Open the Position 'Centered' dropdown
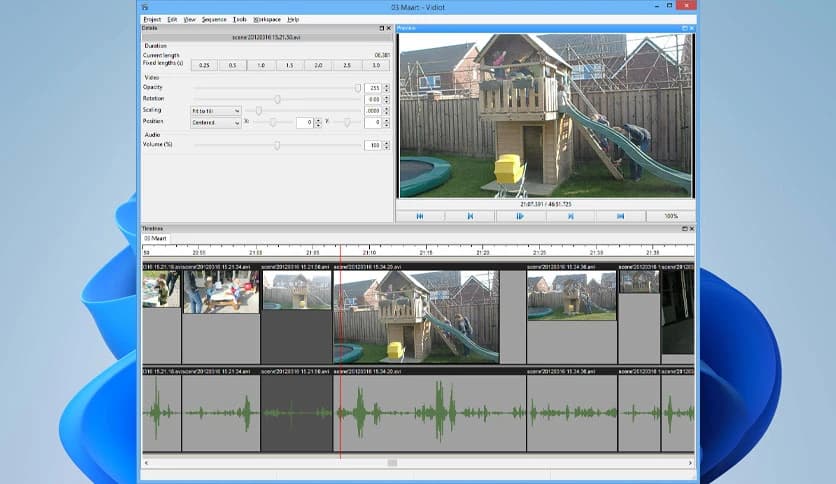This screenshot has height=484, width=836. (216, 123)
